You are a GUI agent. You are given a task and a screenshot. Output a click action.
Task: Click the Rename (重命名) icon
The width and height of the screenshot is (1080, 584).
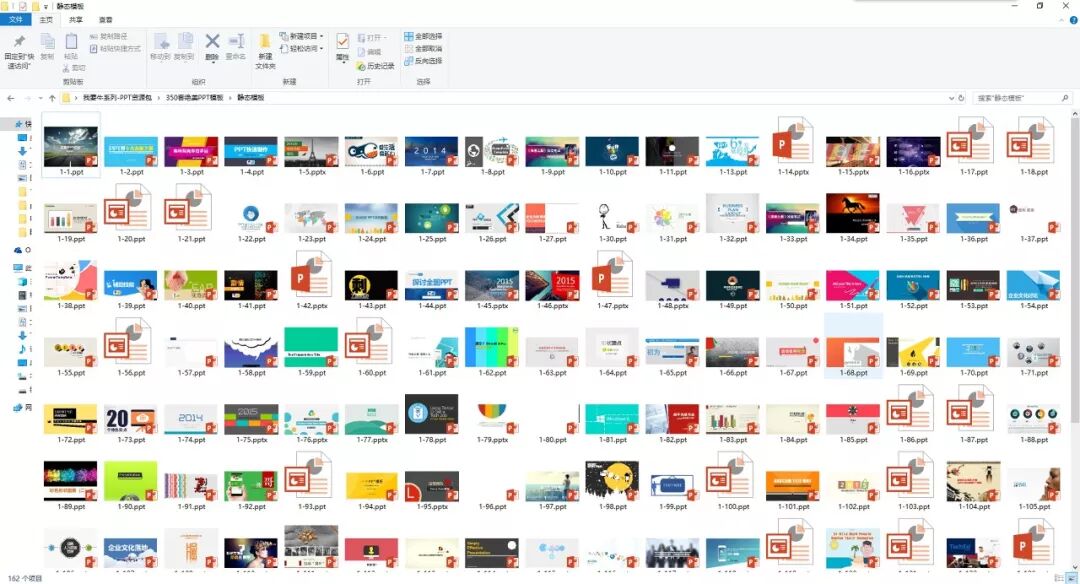coord(236,42)
